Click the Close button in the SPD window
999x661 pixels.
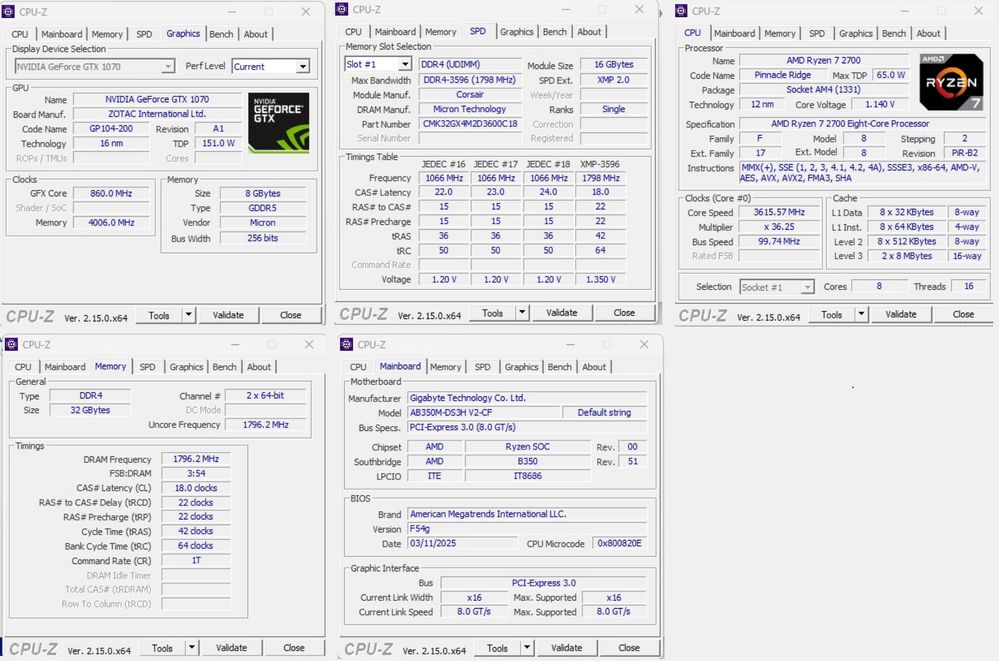click(x=624, y=312)
